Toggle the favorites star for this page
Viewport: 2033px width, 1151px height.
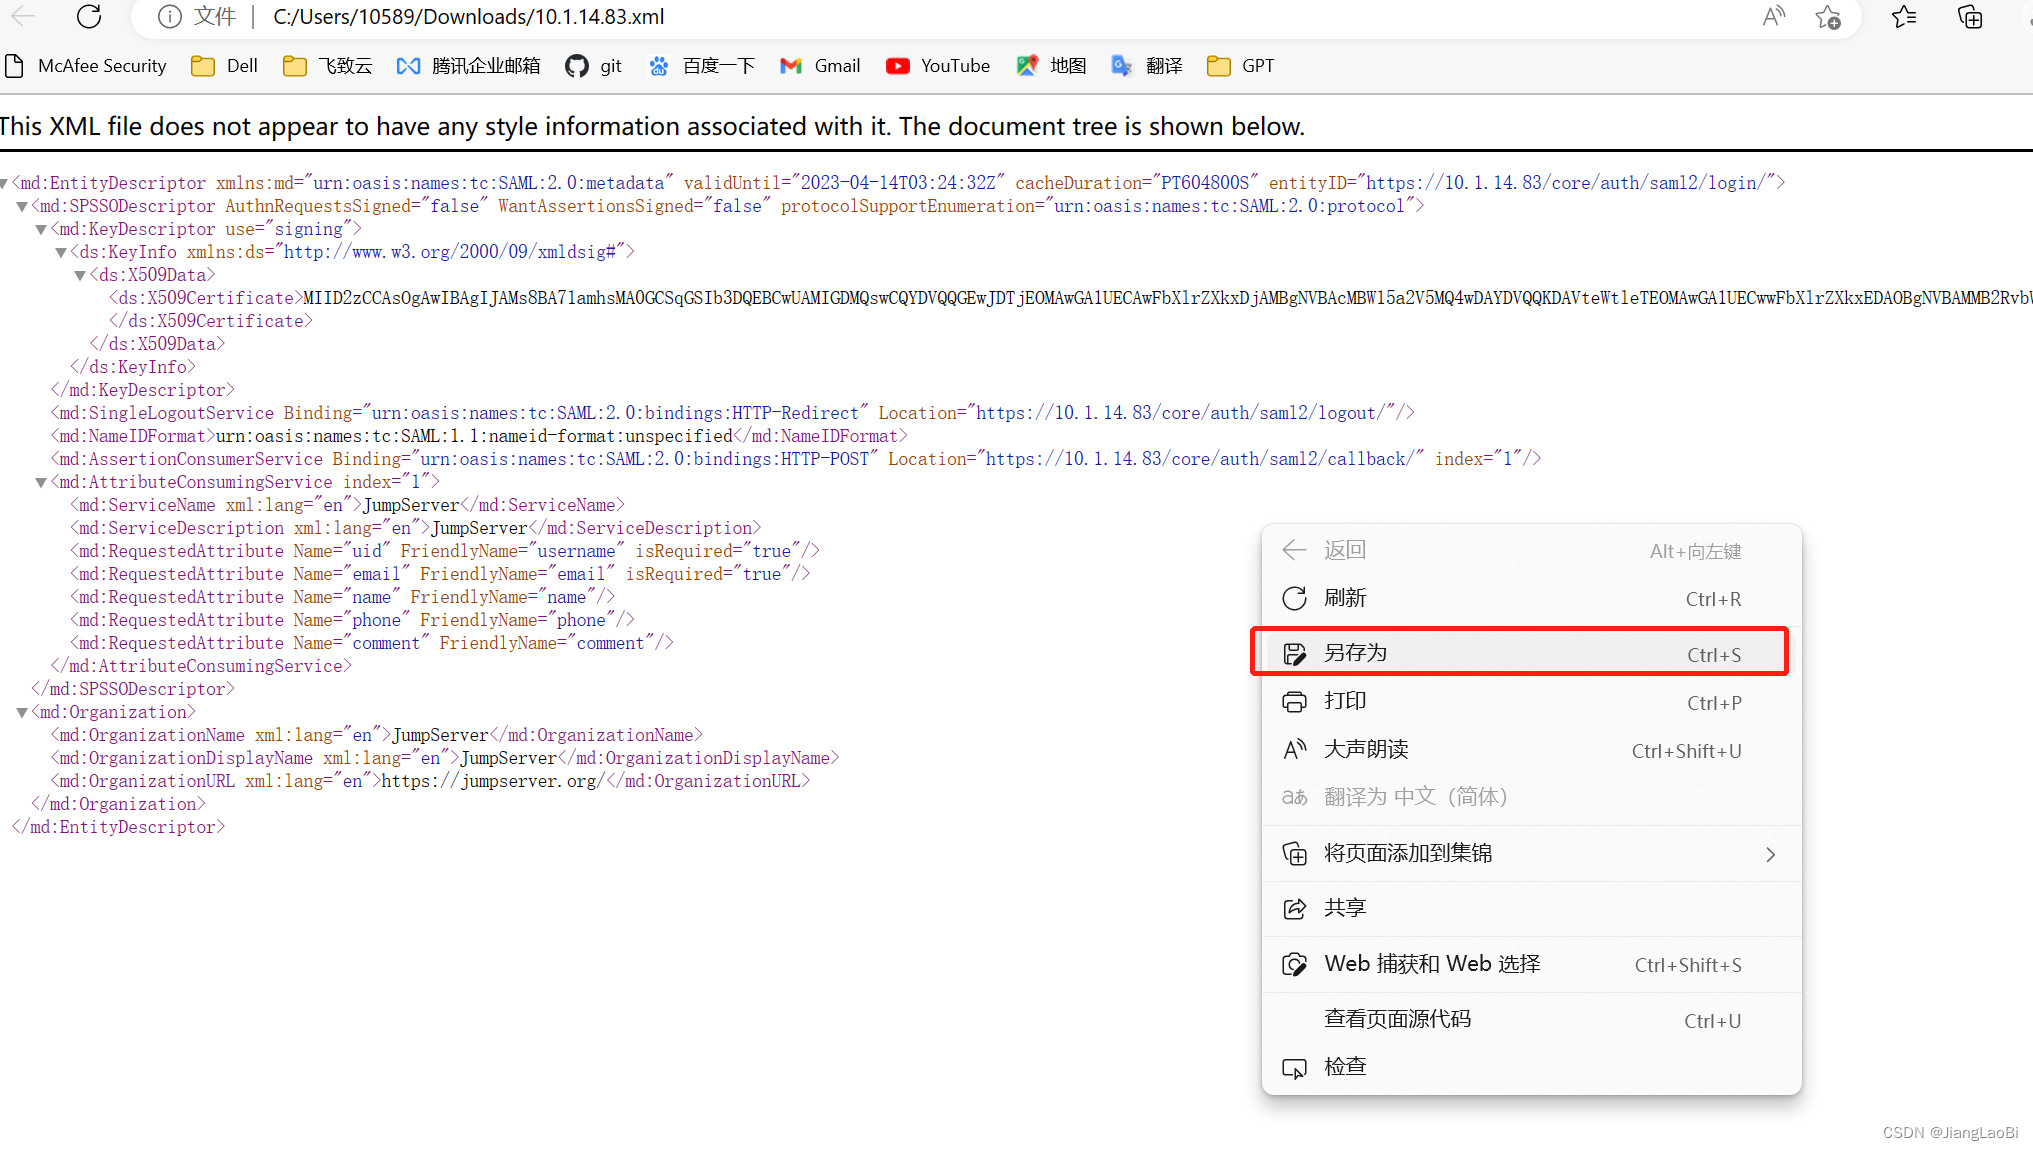point(1829,17)
